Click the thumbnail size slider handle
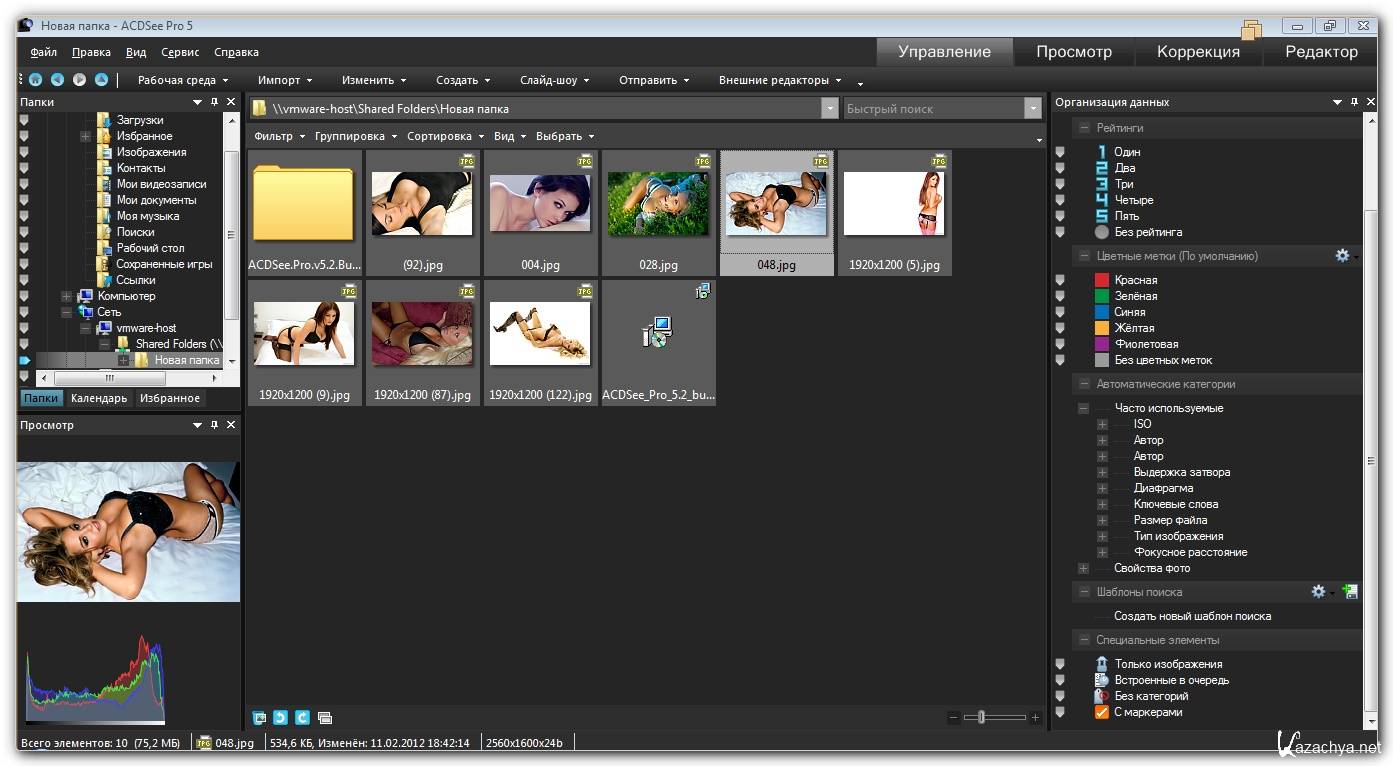 click(x=982, y=717)
